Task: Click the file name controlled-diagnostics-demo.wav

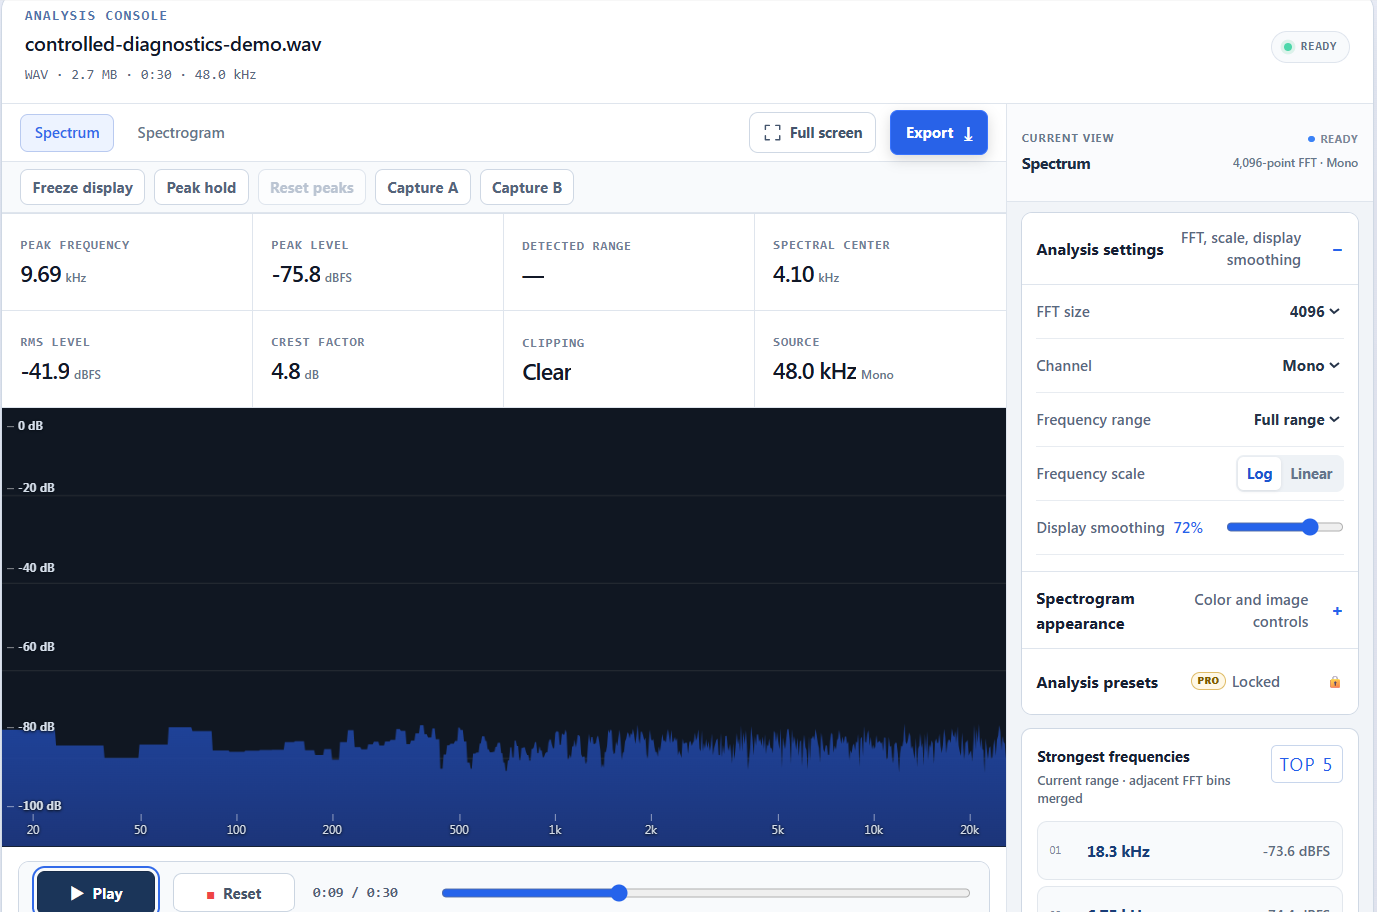Action: pos(173,45)
